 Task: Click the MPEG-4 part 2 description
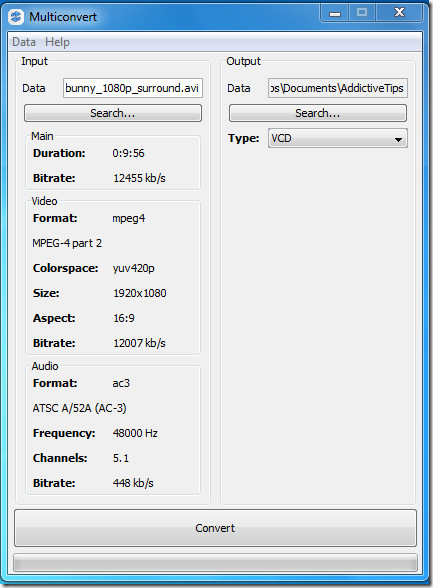pyautogui.click(x=67, y=243)
